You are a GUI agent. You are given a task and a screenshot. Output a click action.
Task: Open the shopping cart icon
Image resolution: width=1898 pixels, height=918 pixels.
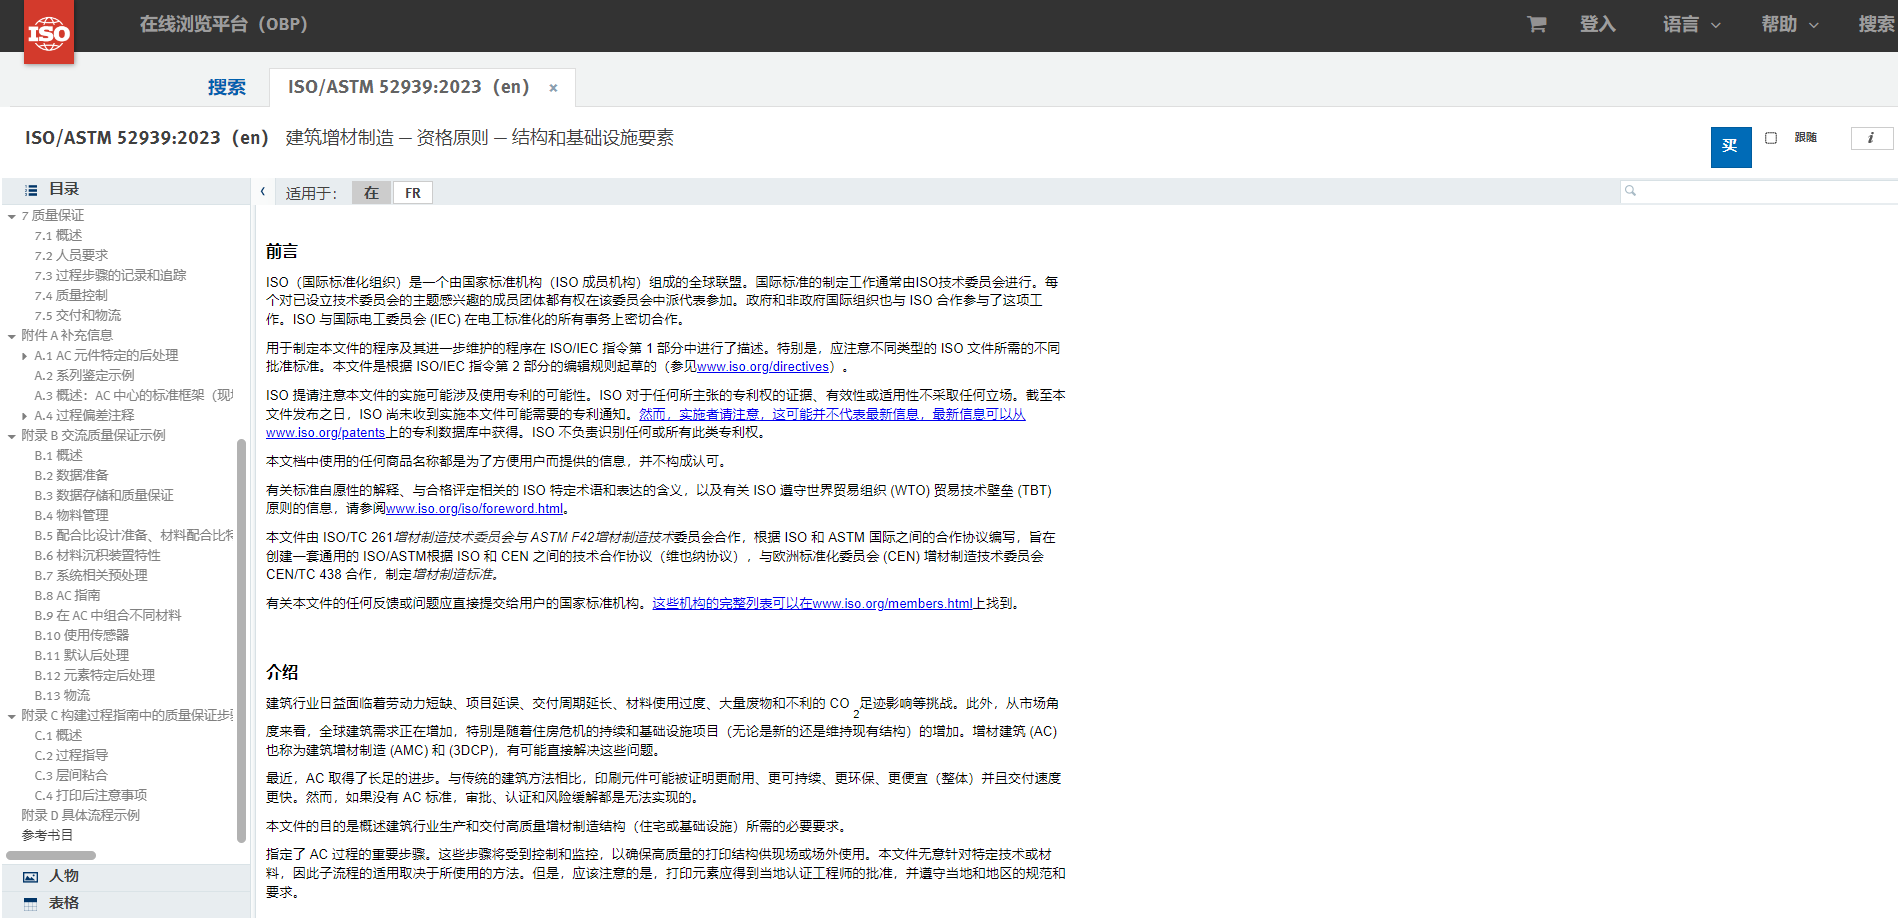(1537, 24)
